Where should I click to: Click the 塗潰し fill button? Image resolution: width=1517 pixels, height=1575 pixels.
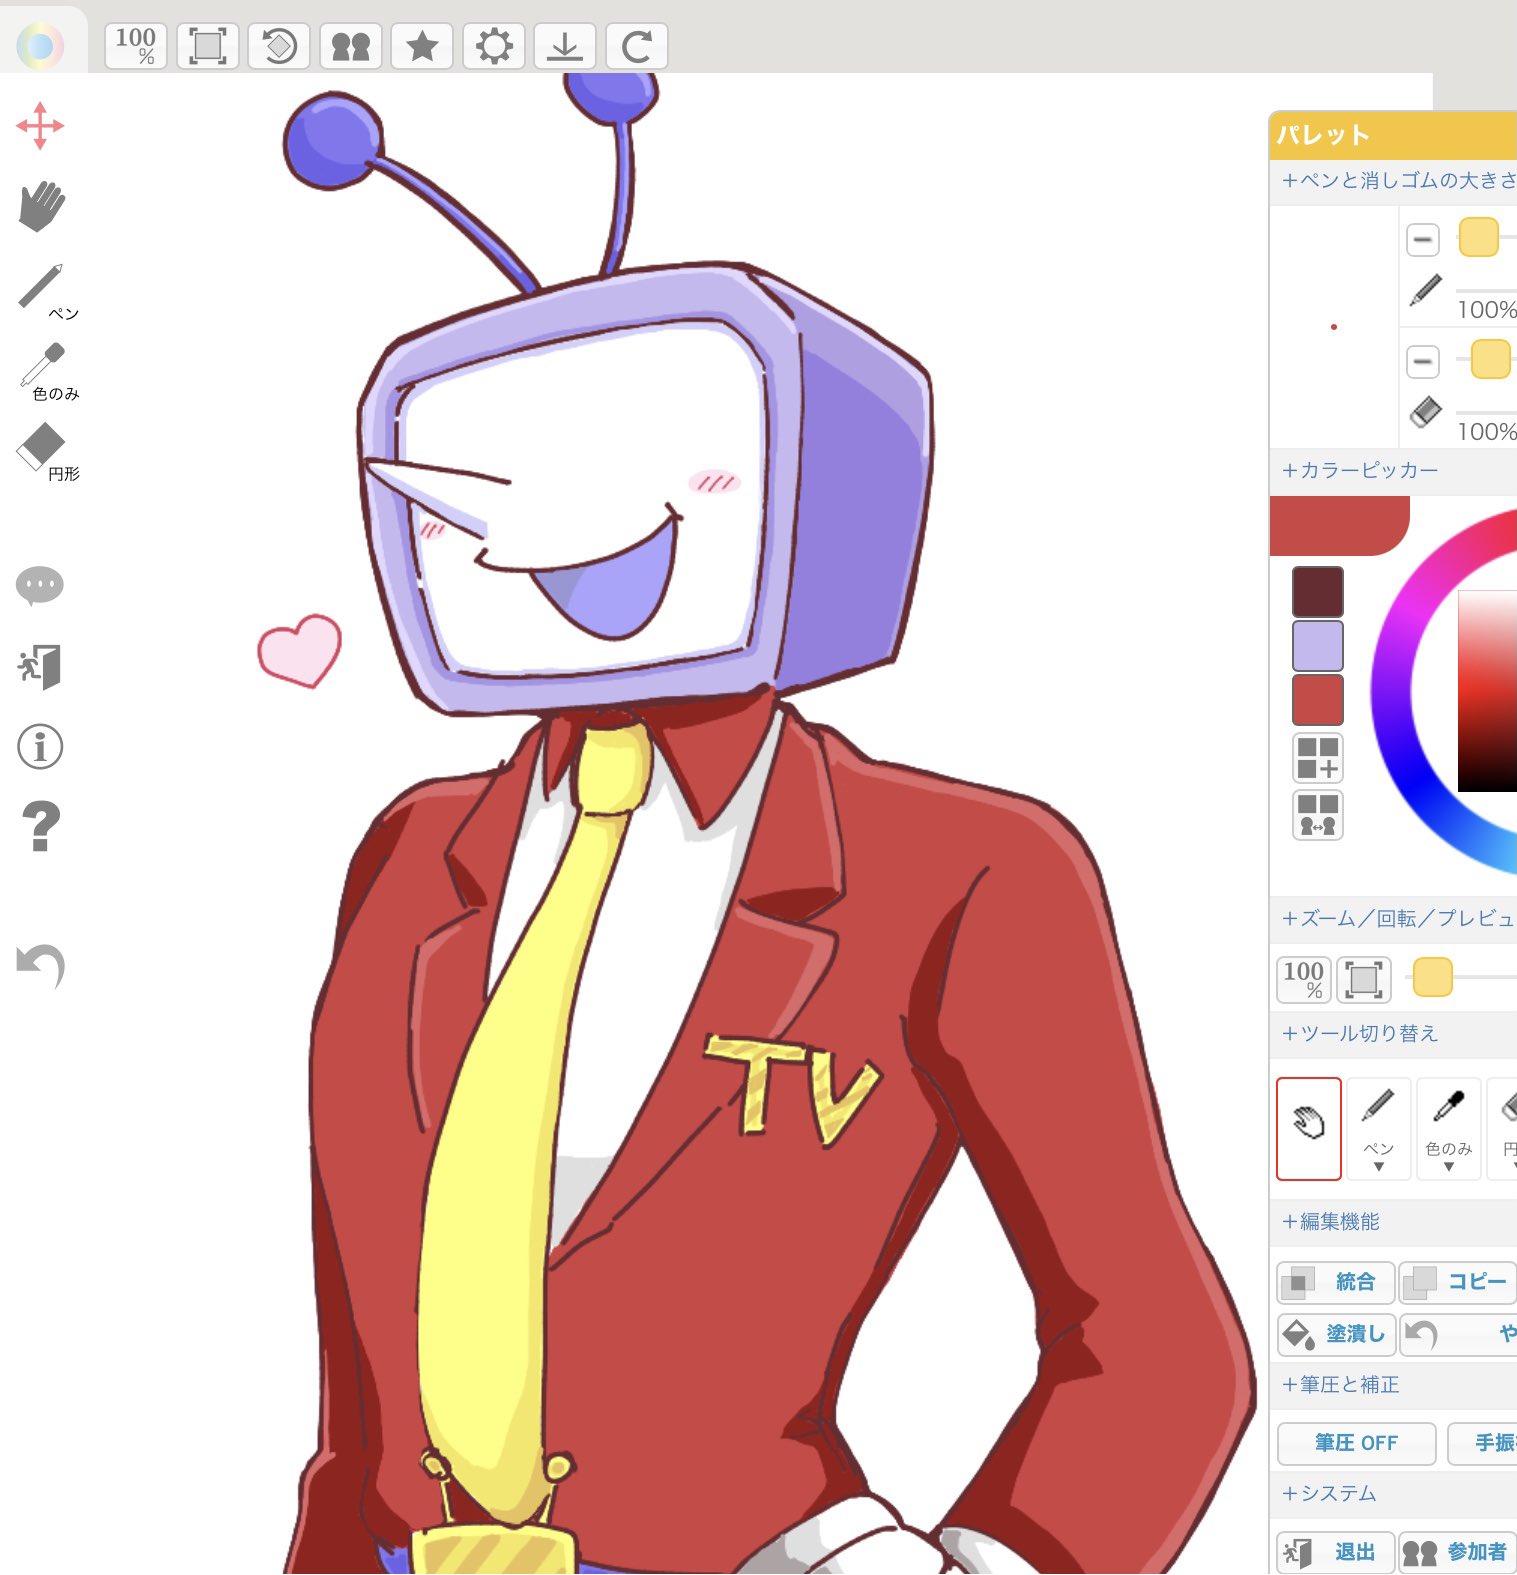click(x=1335, y=1334)
